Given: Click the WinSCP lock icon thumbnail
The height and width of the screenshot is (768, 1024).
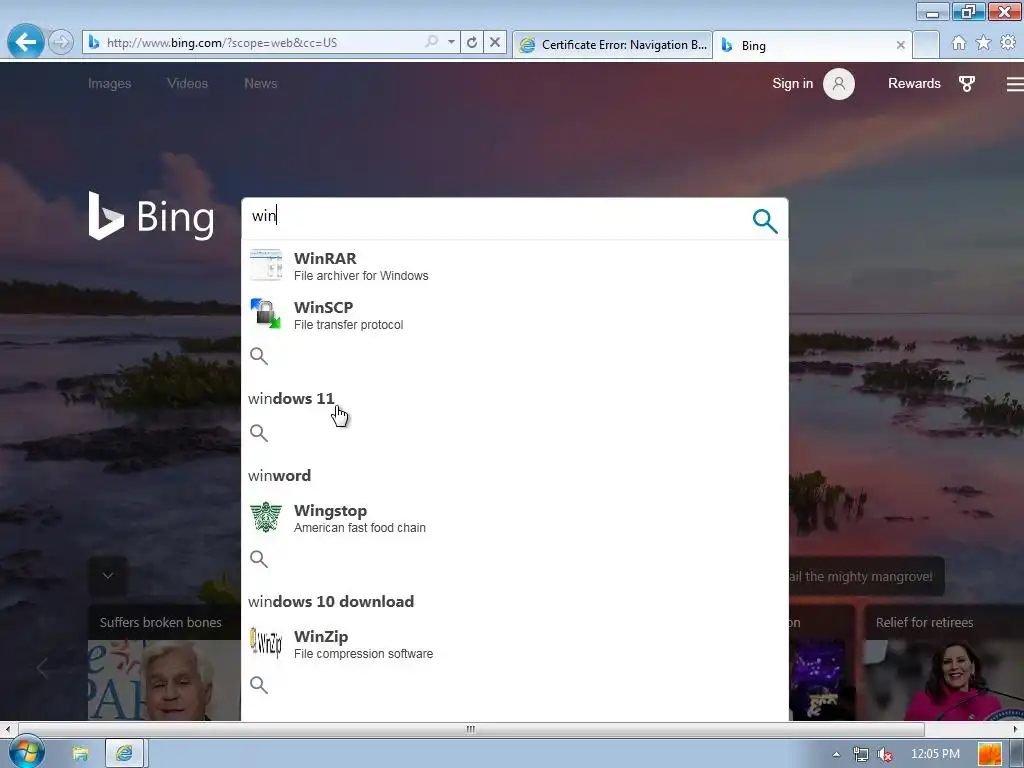Looking at the screenshot, I should (x=266, y=314).
